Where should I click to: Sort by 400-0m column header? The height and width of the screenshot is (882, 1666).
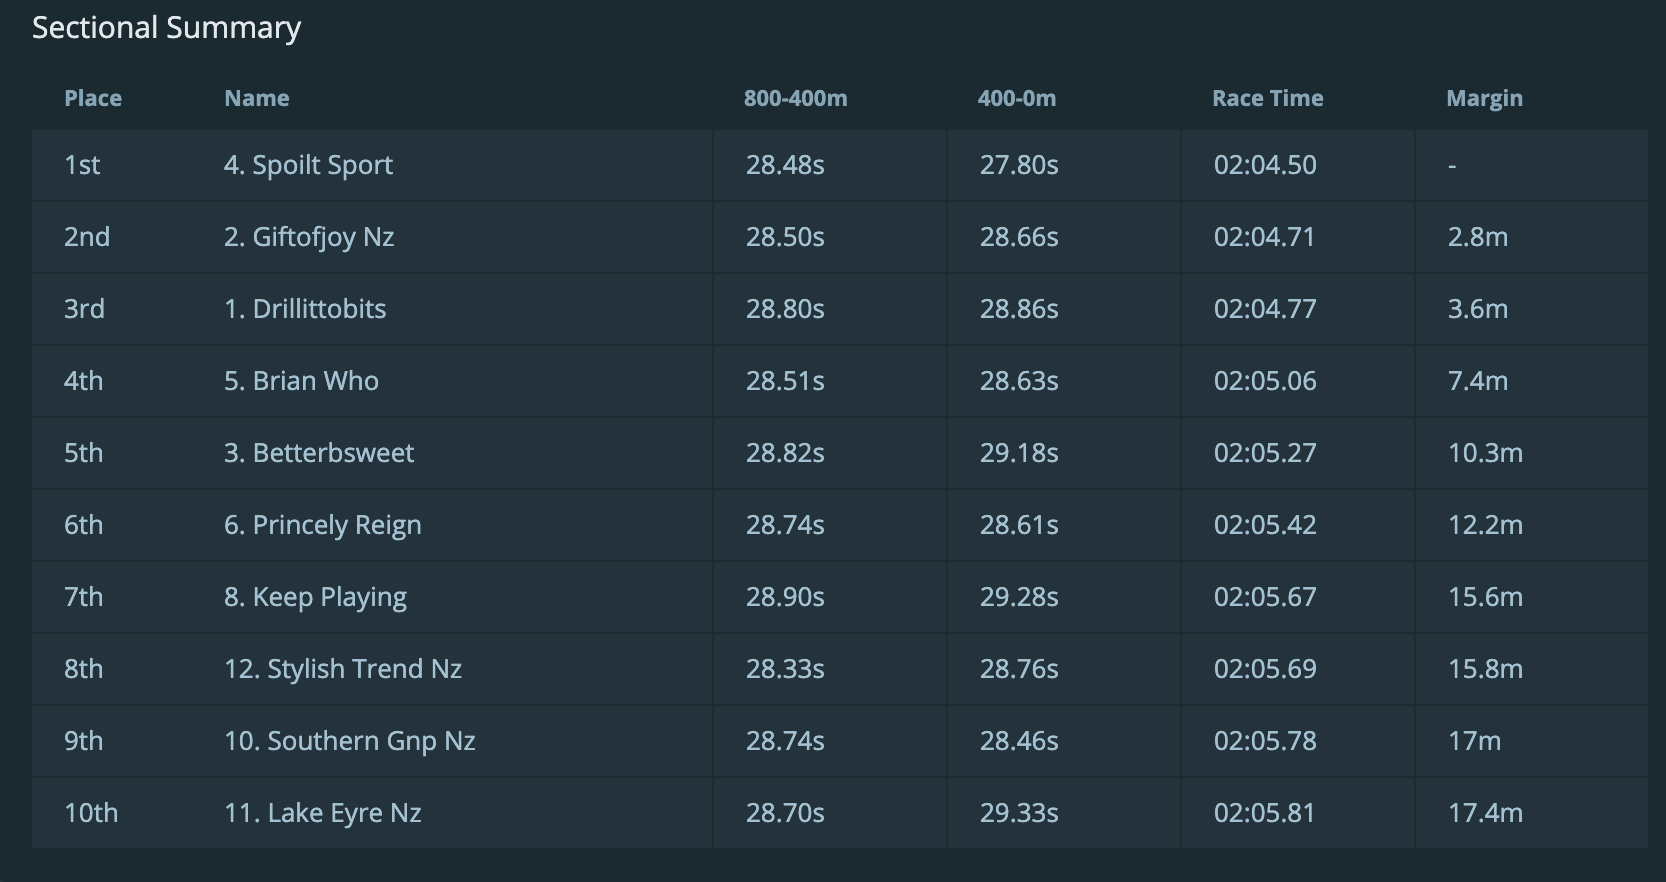pos(1016,98)
